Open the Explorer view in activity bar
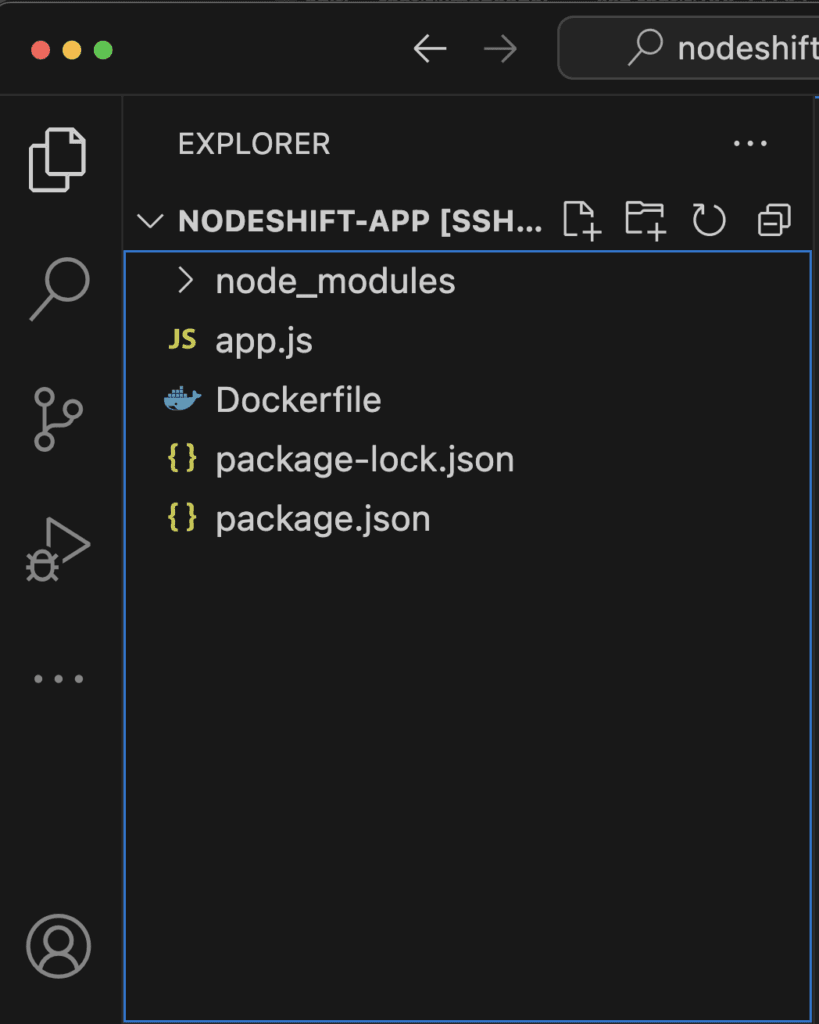Viewport: 819px width, 1024px height. (58, 160)
